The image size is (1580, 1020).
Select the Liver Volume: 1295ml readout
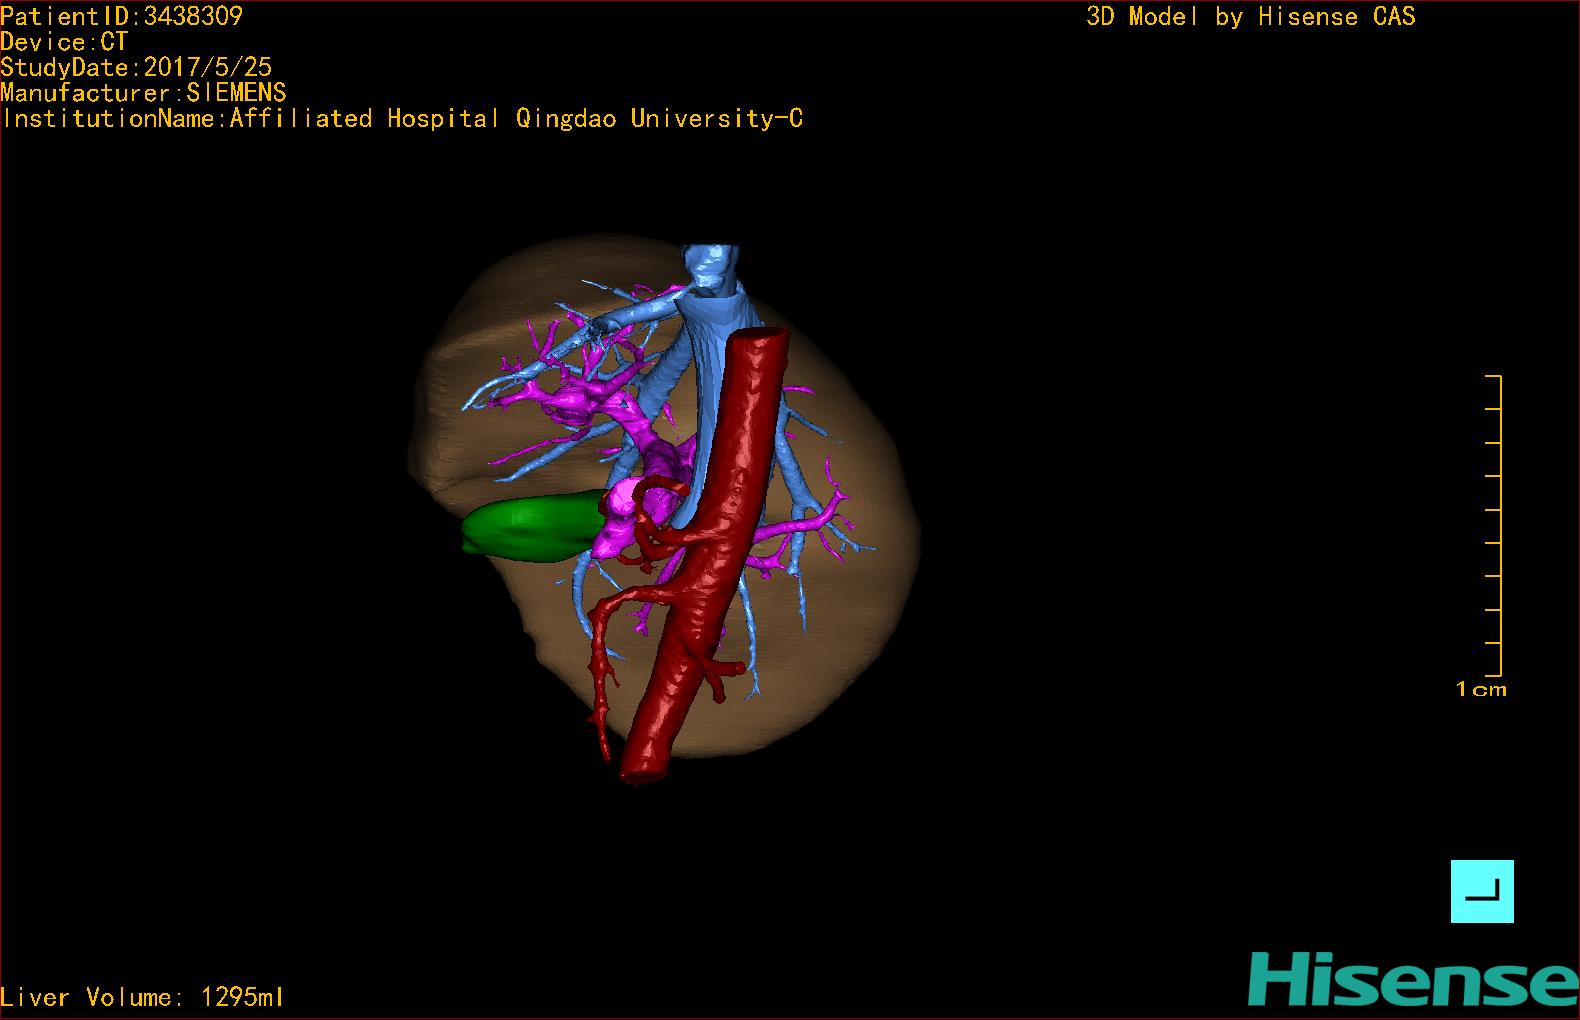tap(142, 997)
